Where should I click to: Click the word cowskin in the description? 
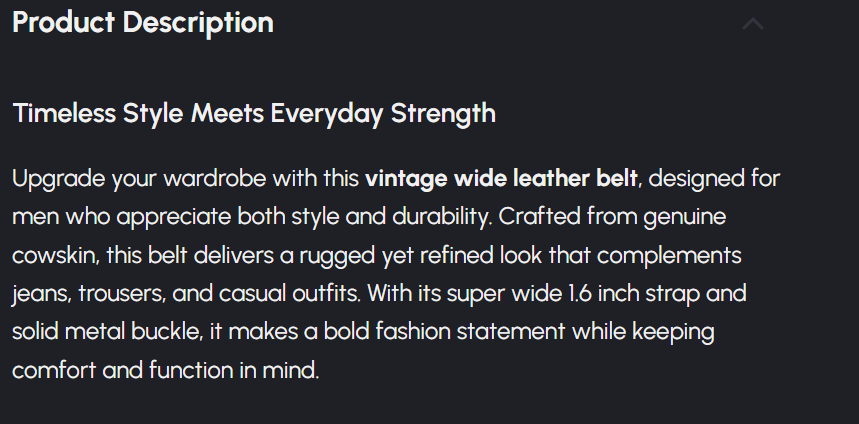point(53,256)
